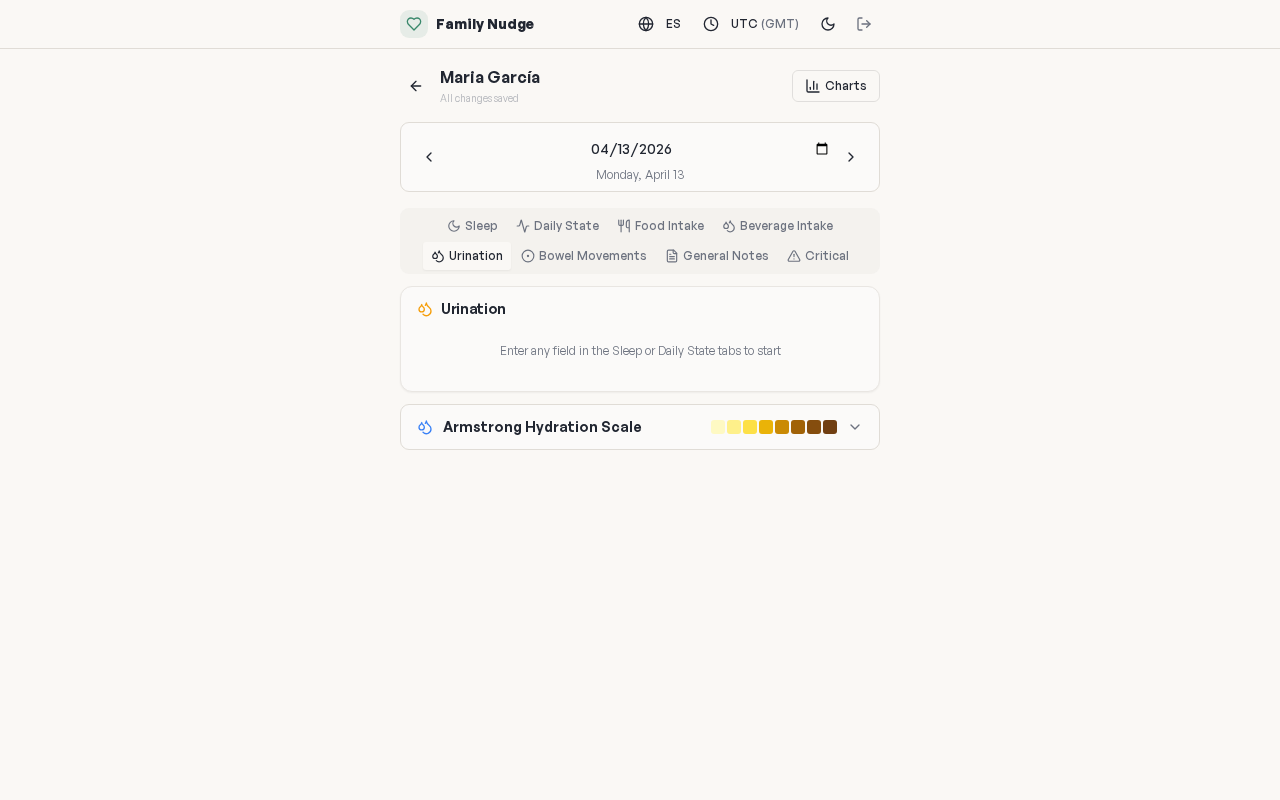Open the Charts button
1280x800 pixels.
tap(836, 86)
